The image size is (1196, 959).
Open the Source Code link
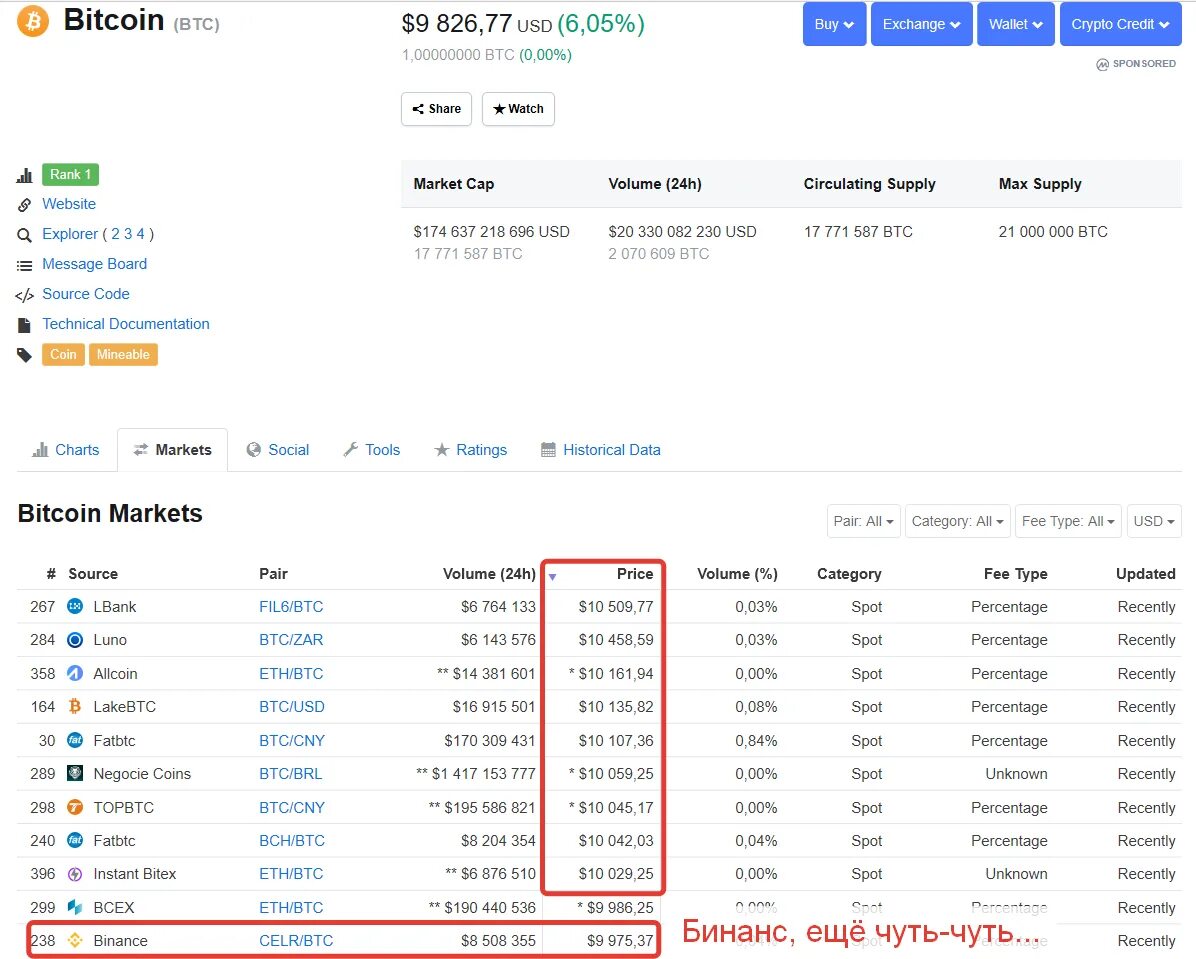(x=85, y=294)
